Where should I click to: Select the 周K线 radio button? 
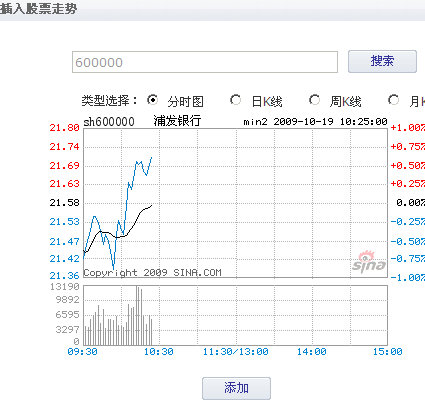(x=314, y=100)
